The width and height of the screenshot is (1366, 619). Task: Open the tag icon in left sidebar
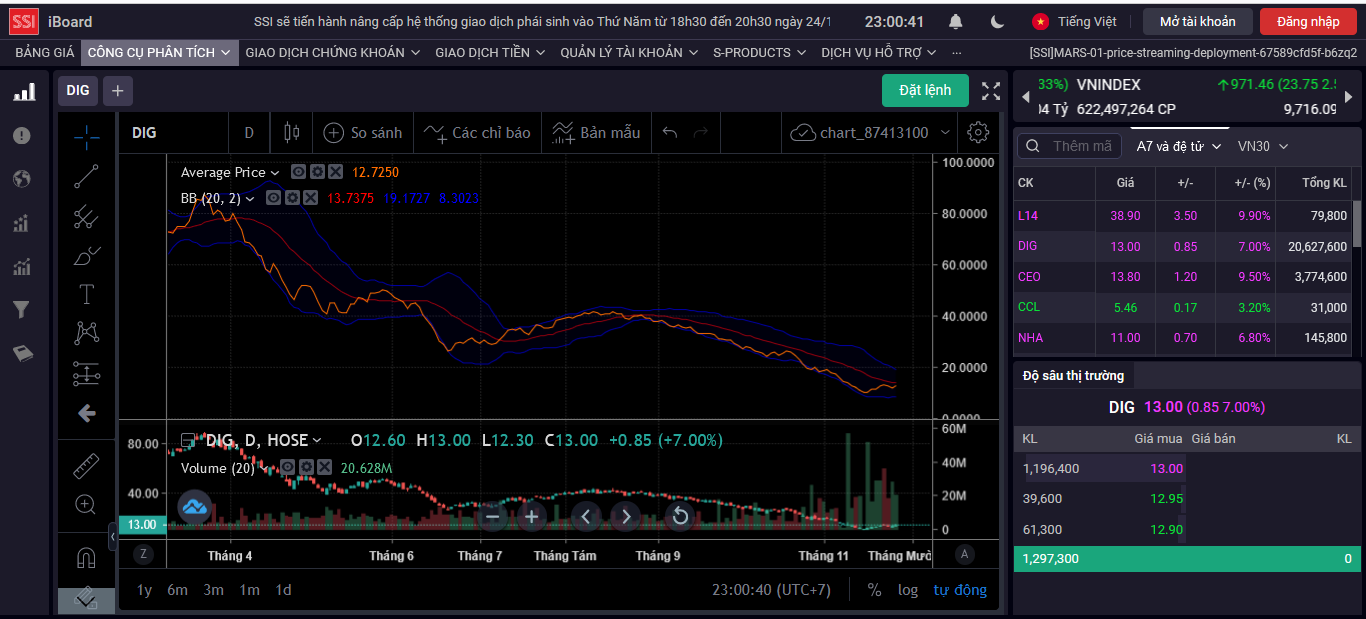pyautogui.click(x=22, y=353)
